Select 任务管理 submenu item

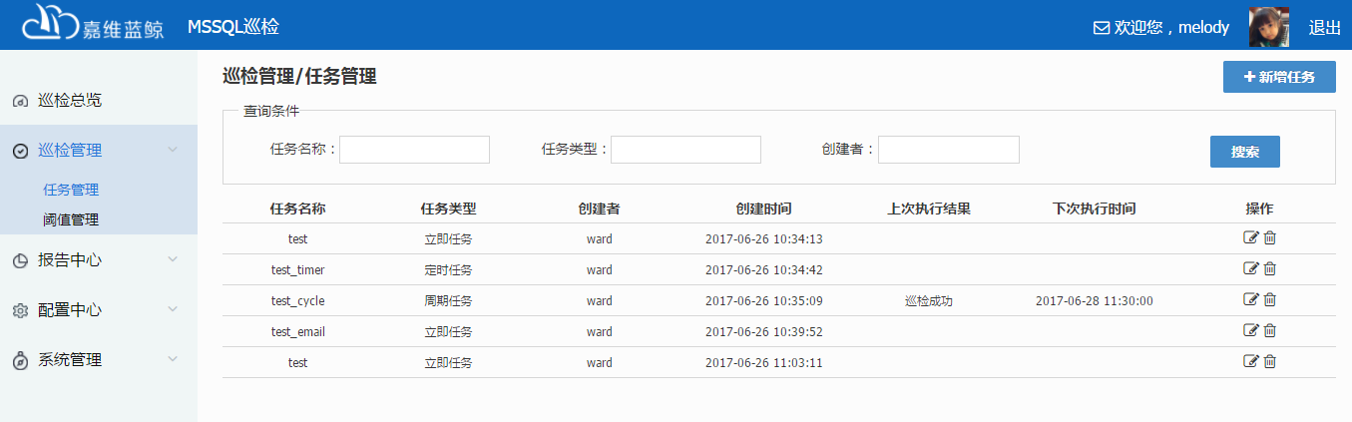coord(71,189)
